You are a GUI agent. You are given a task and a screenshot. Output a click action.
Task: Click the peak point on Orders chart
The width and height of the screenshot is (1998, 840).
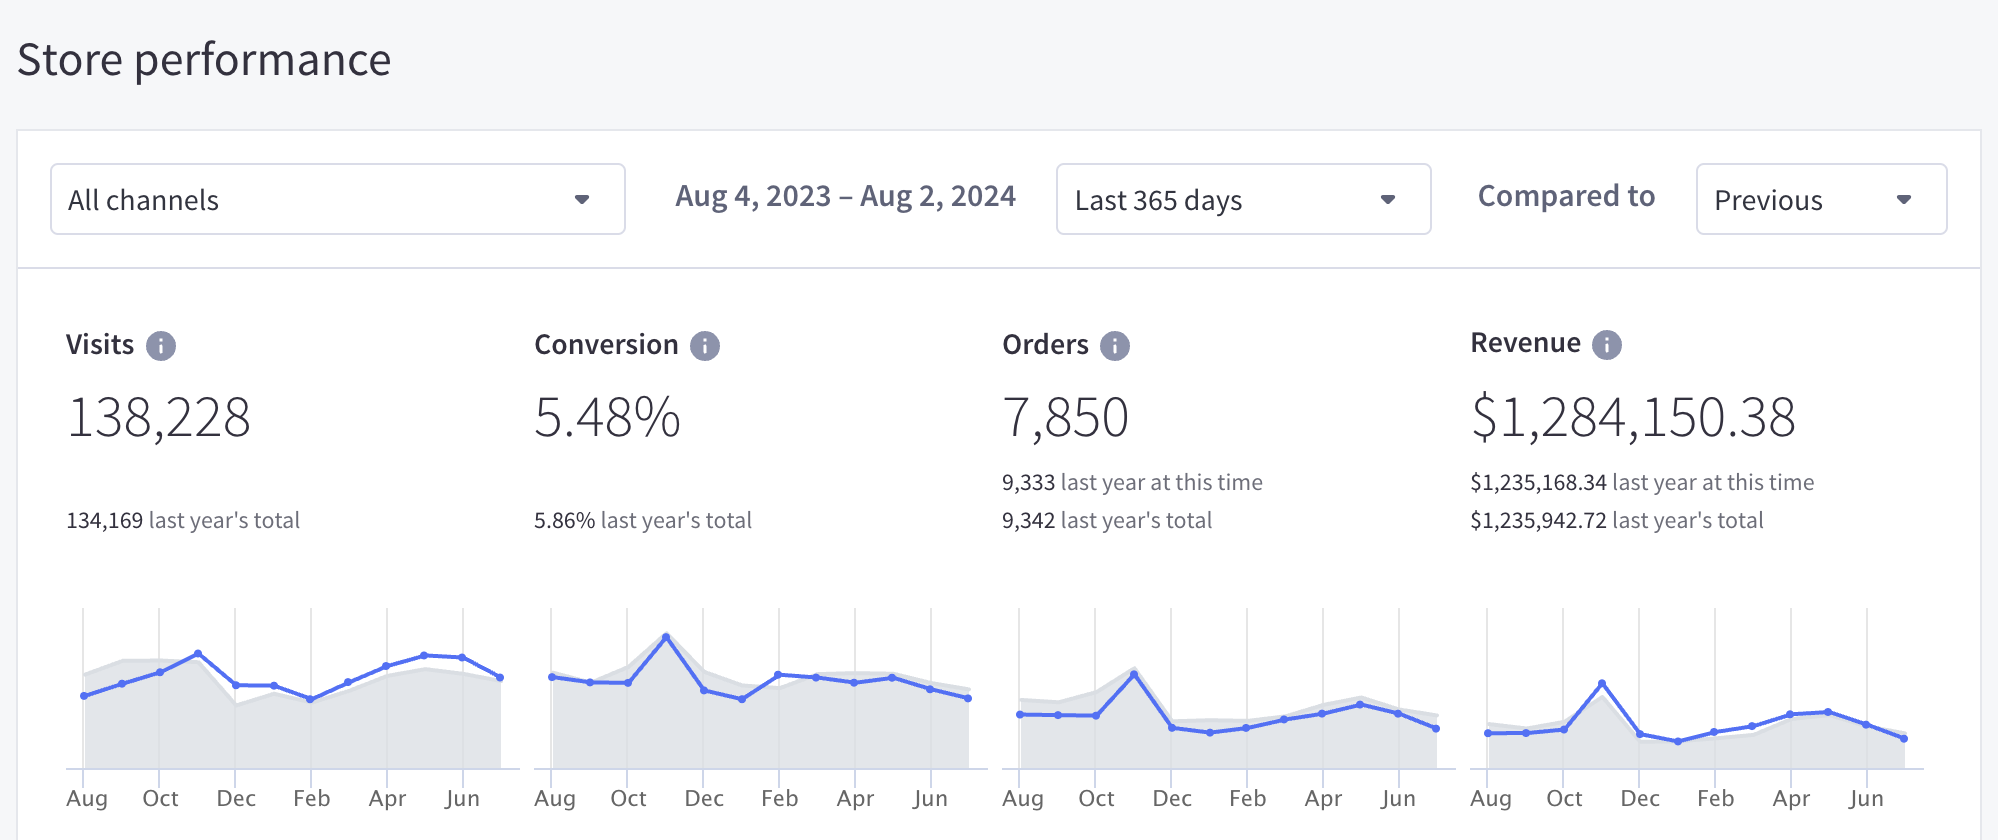coord(1134,675)
